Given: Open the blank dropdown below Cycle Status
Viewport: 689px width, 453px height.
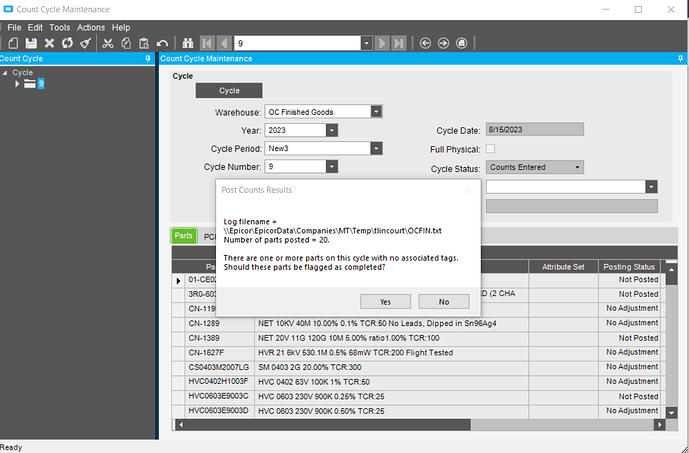Looking at the screenshot, I should (x=651, y=187).
